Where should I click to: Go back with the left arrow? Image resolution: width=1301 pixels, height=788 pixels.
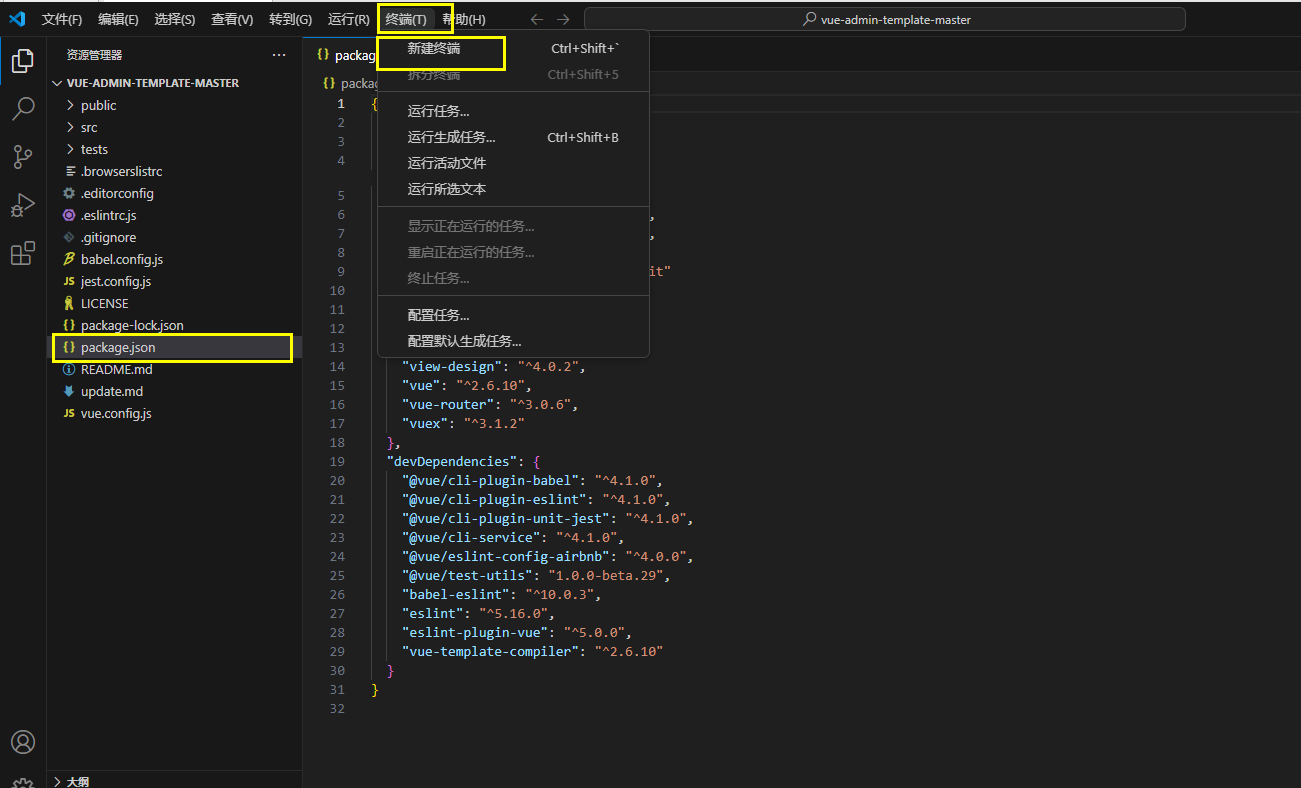coord(537,19)
